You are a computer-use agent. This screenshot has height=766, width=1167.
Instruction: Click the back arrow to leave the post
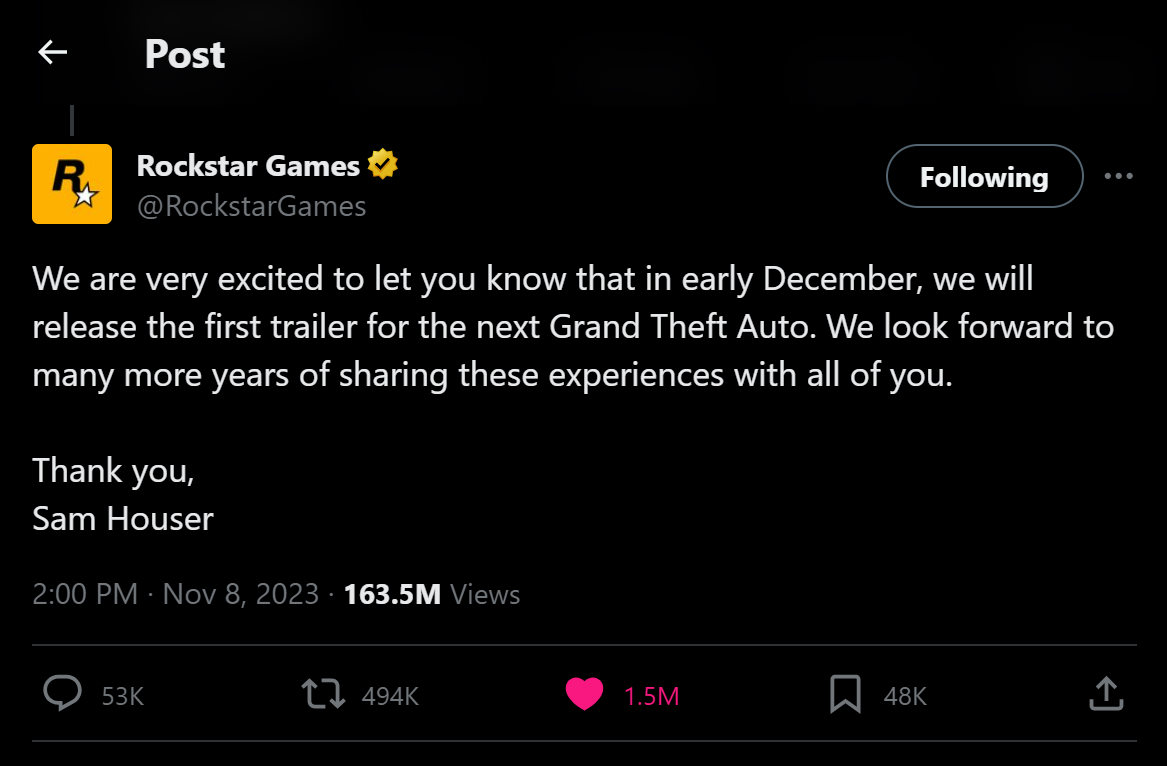tap(51, 52)
